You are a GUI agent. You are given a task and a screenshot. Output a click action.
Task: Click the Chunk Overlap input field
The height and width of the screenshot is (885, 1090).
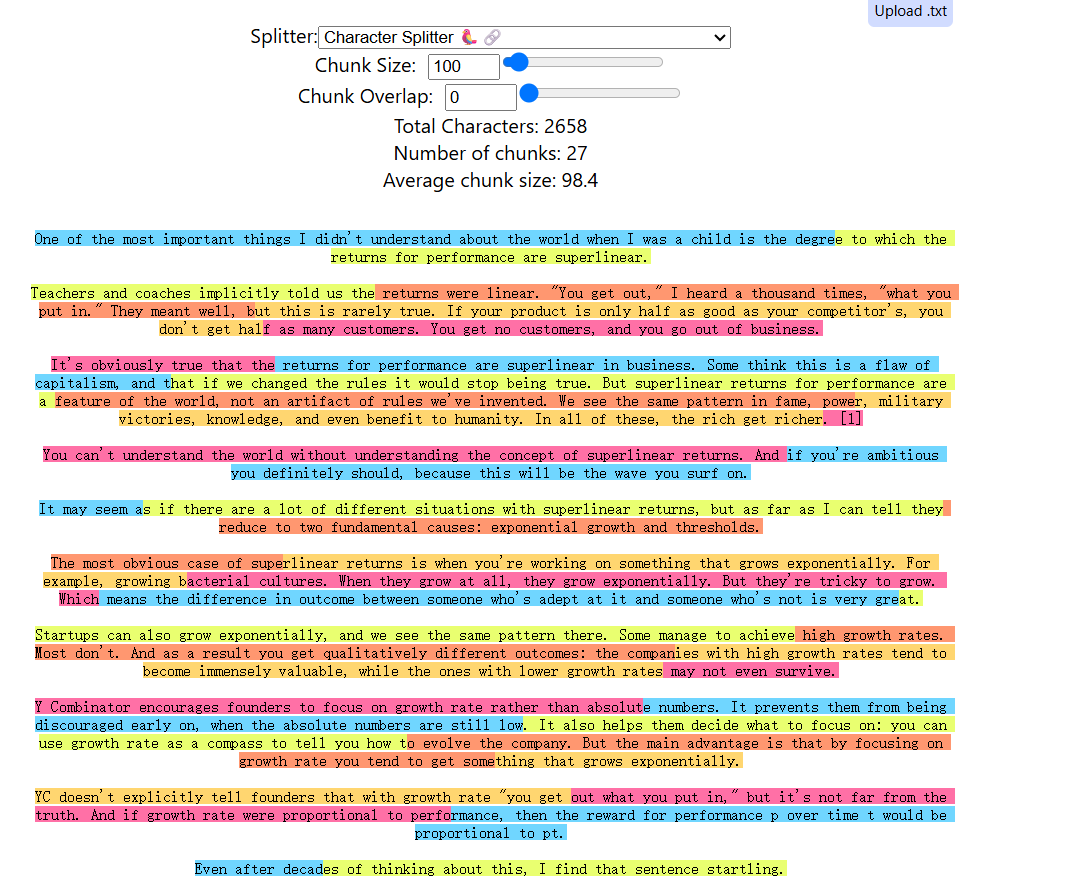[480, 97]
